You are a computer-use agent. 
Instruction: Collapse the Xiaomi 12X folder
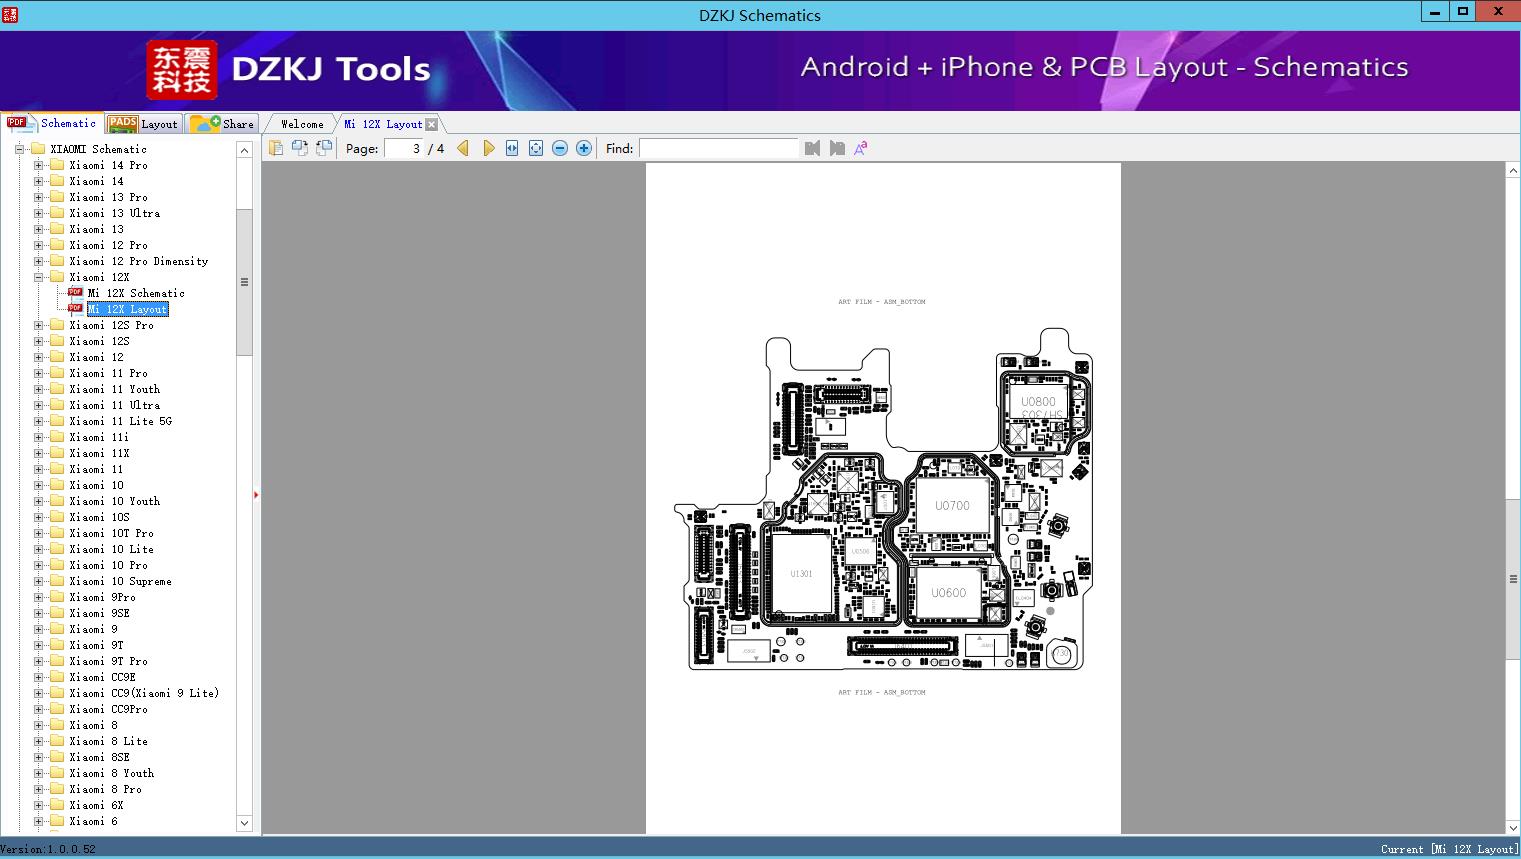(38, 277)
